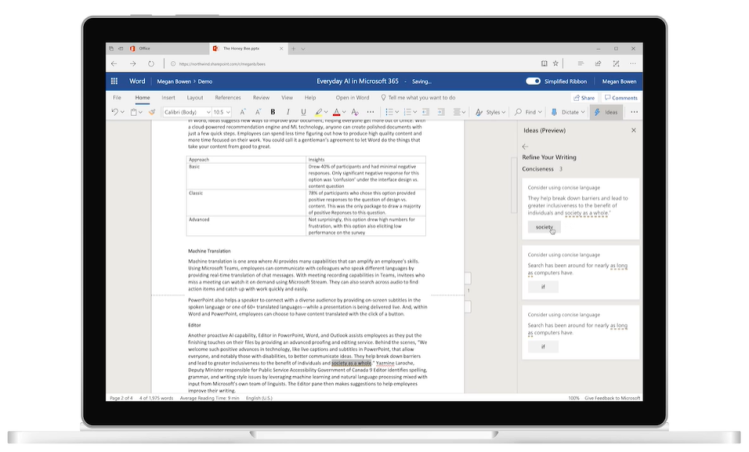
Task: Click Grow Font icon
Action: (243, 112)
